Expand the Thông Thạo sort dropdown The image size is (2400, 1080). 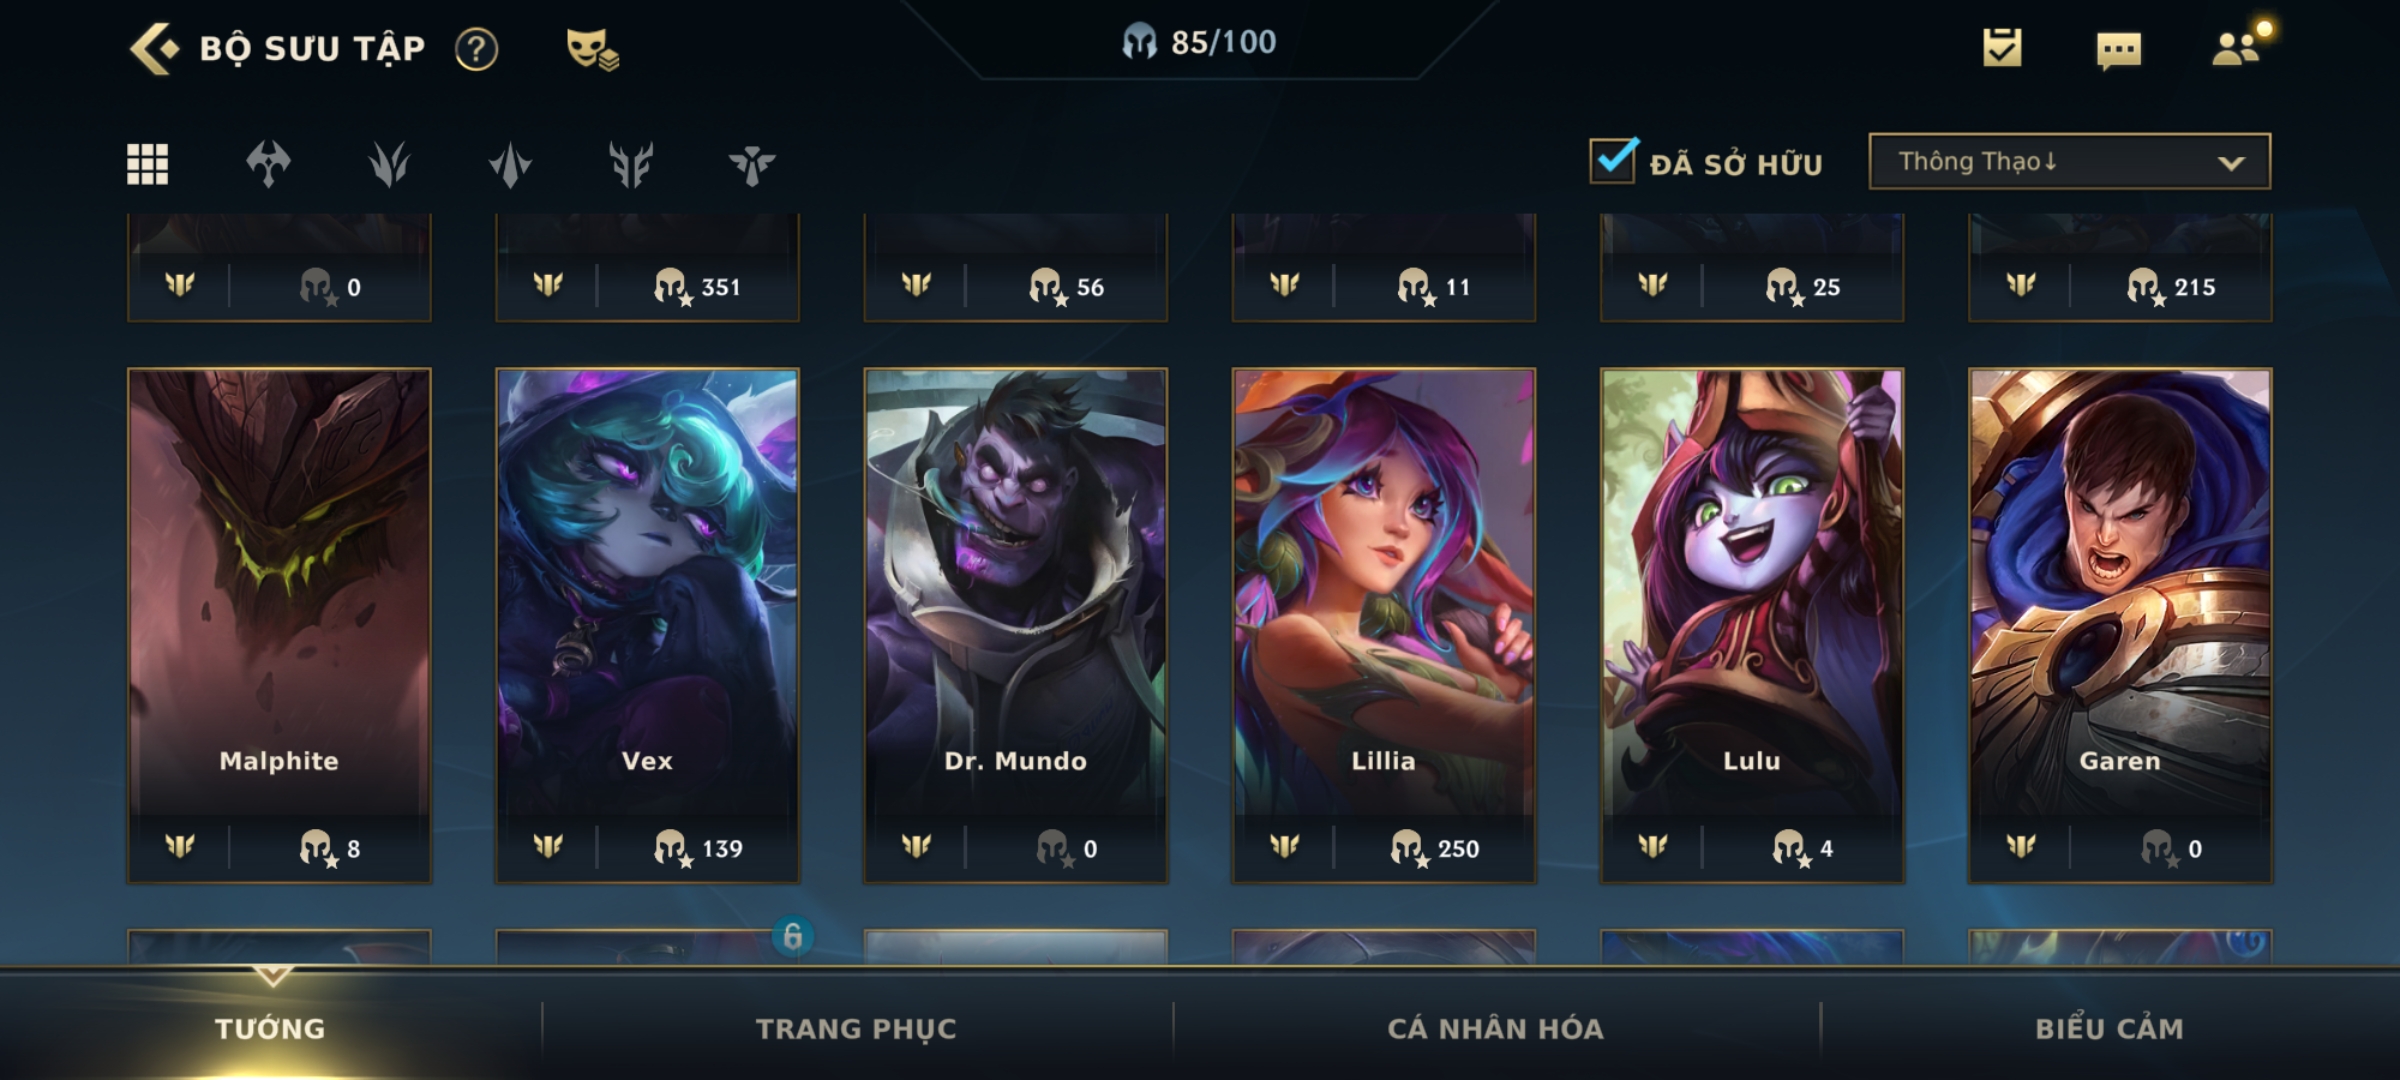click(x=2069, y=161)
